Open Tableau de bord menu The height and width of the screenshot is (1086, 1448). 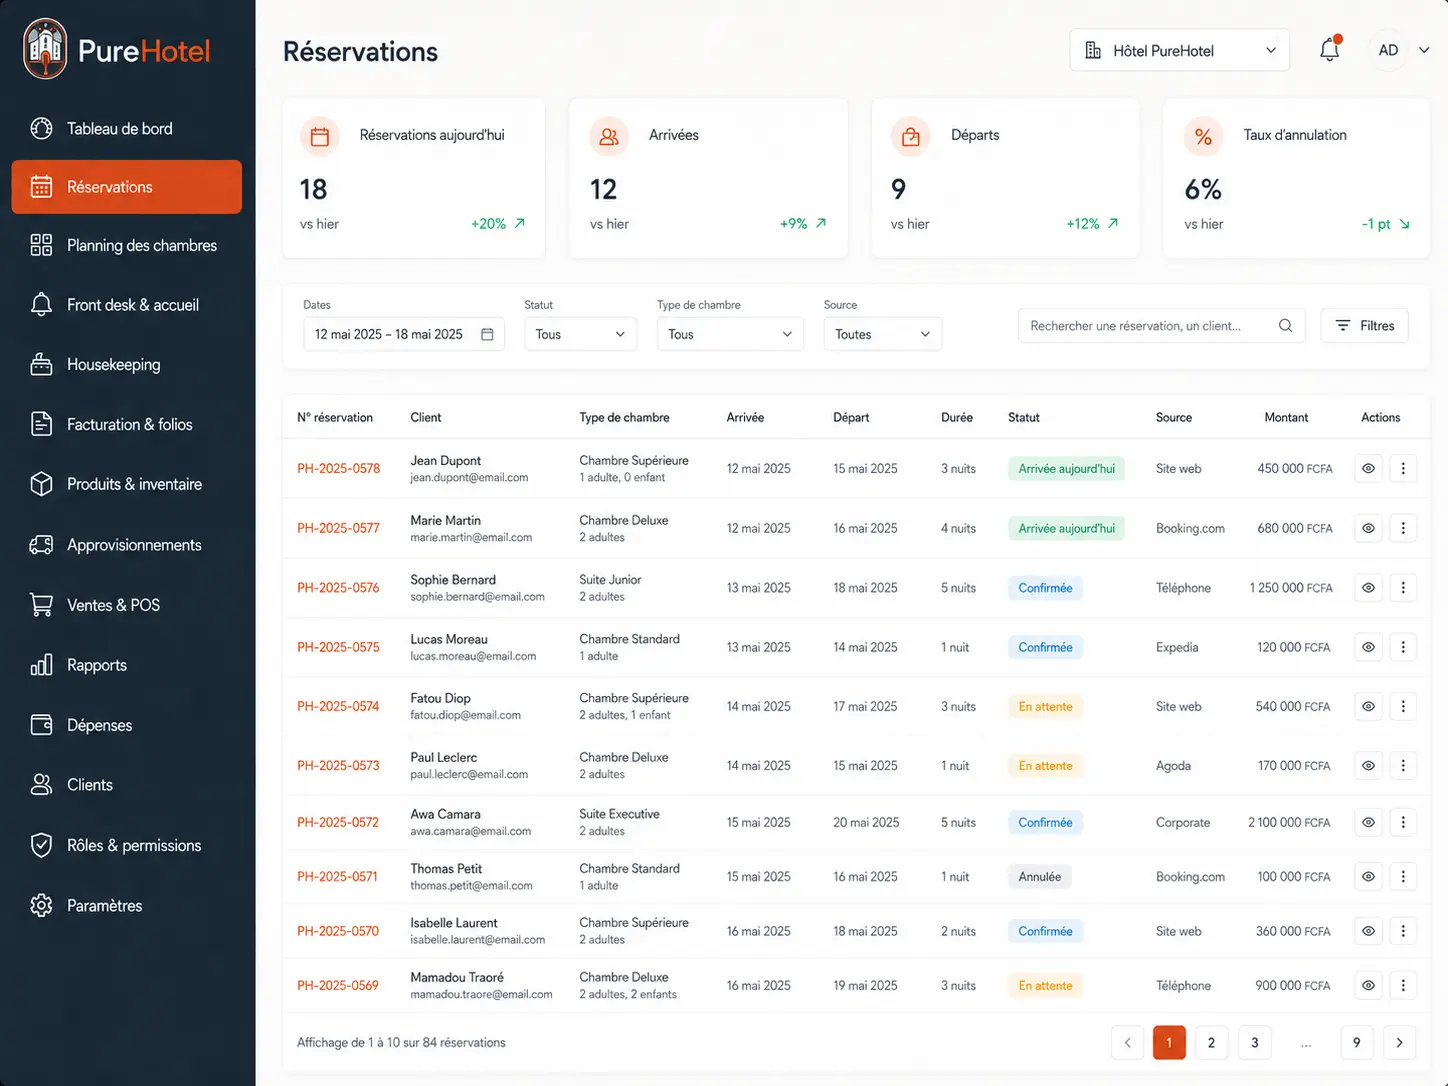126,128
